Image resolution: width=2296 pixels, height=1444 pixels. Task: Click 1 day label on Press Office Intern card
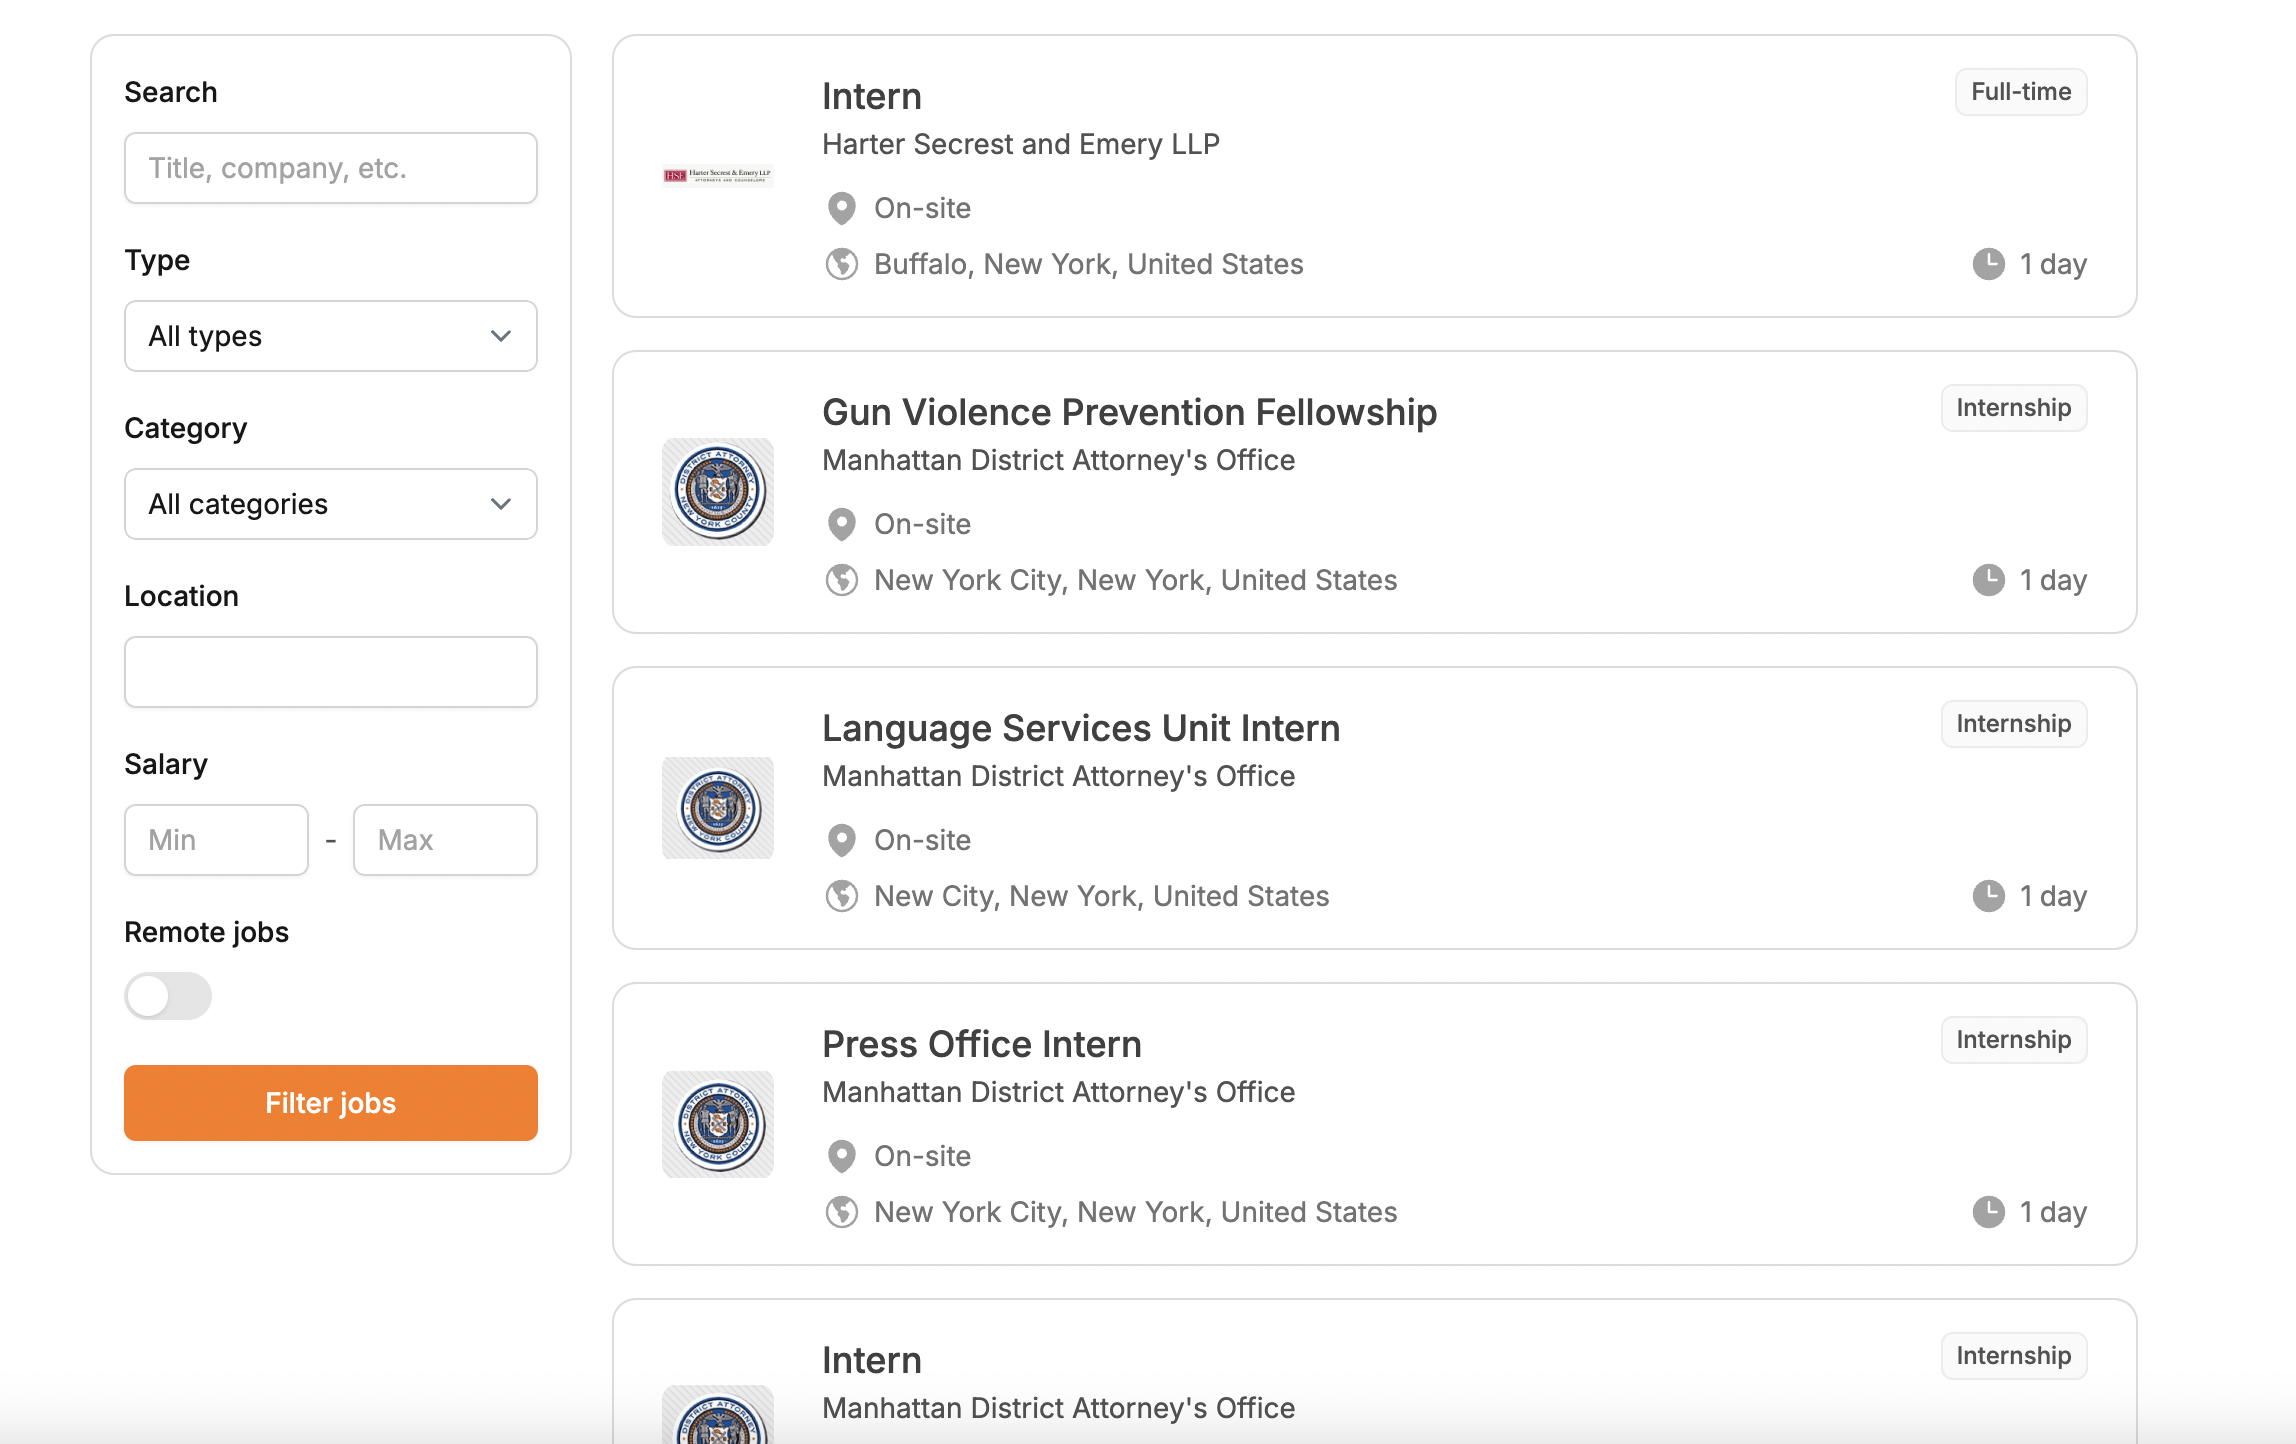click(x=2053, y=1212)
